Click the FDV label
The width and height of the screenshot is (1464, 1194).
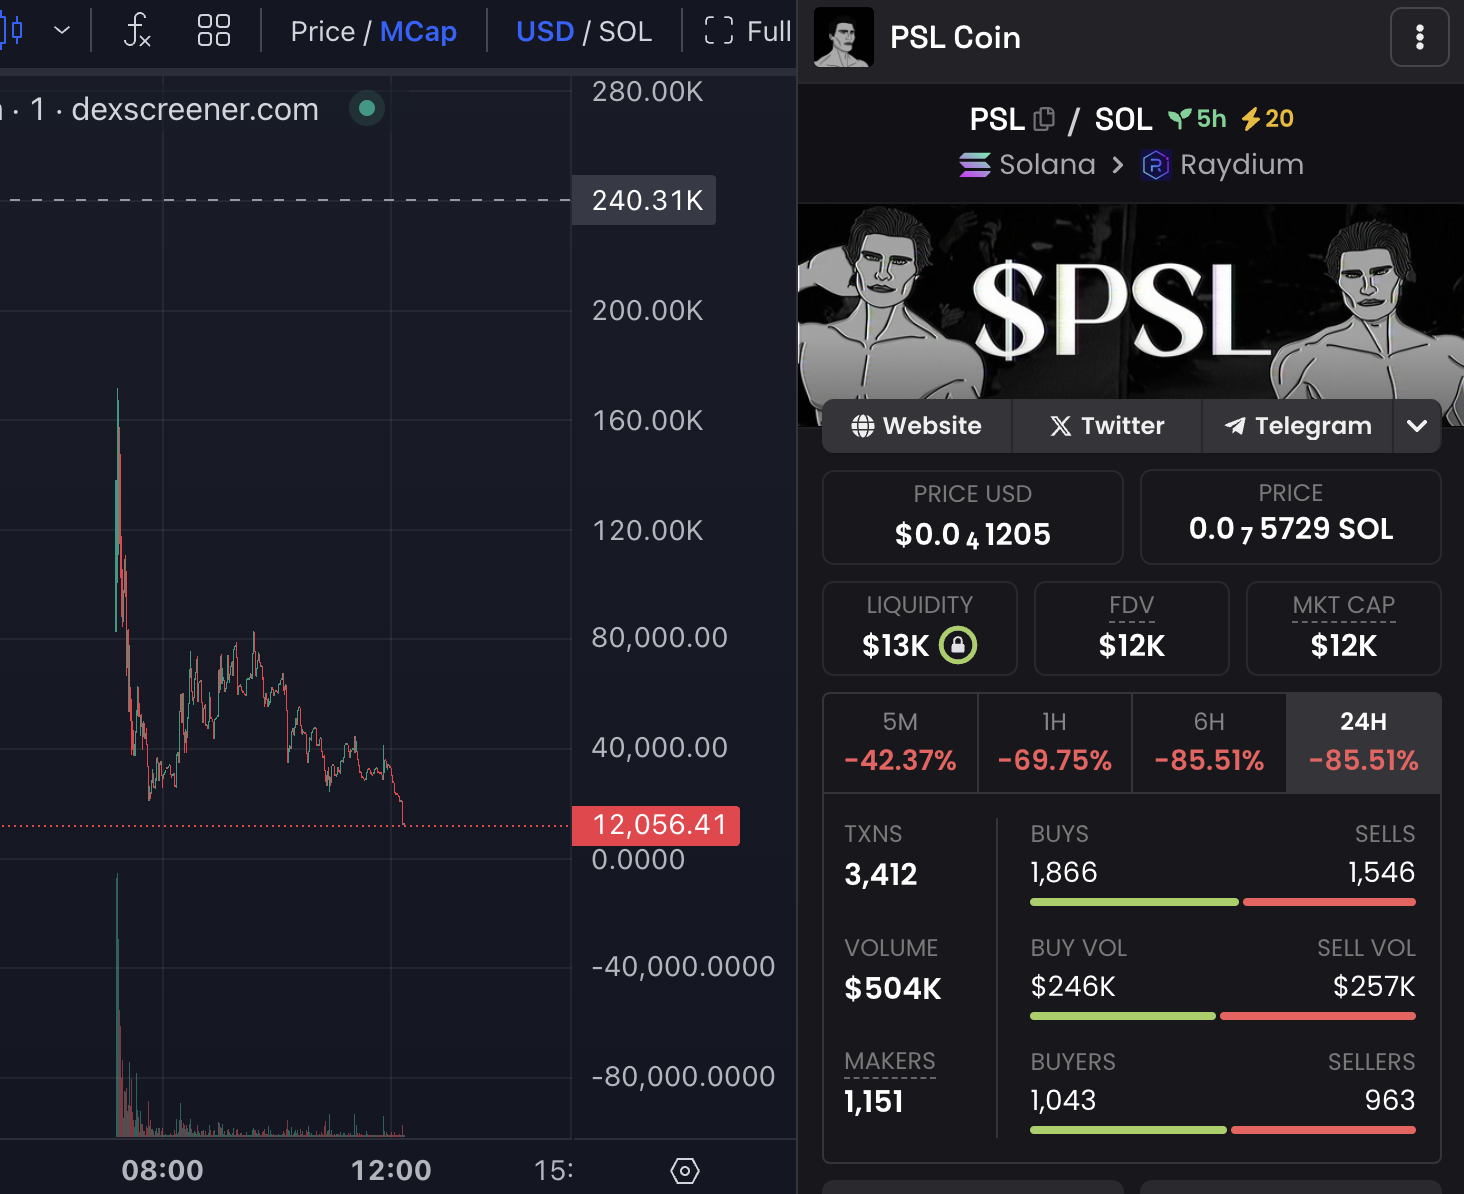pos(1131,605)
